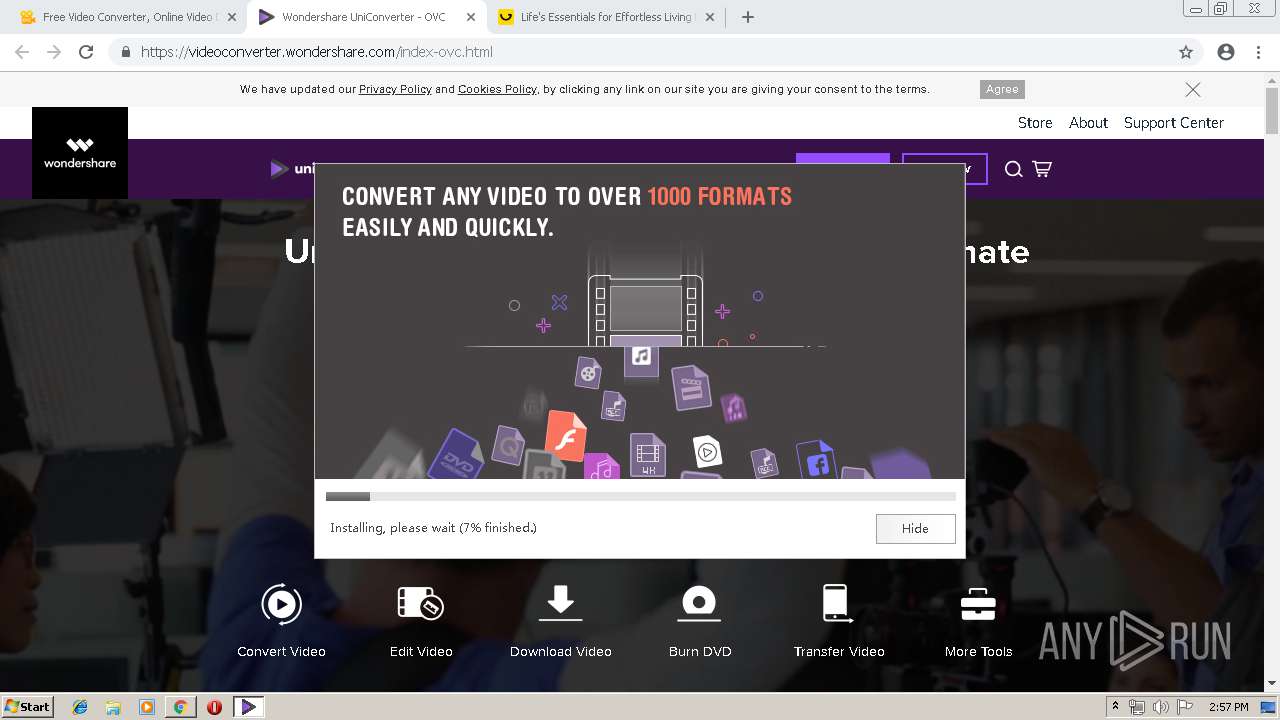
Task: Open the Store menu link
Action: (1035, 123)
